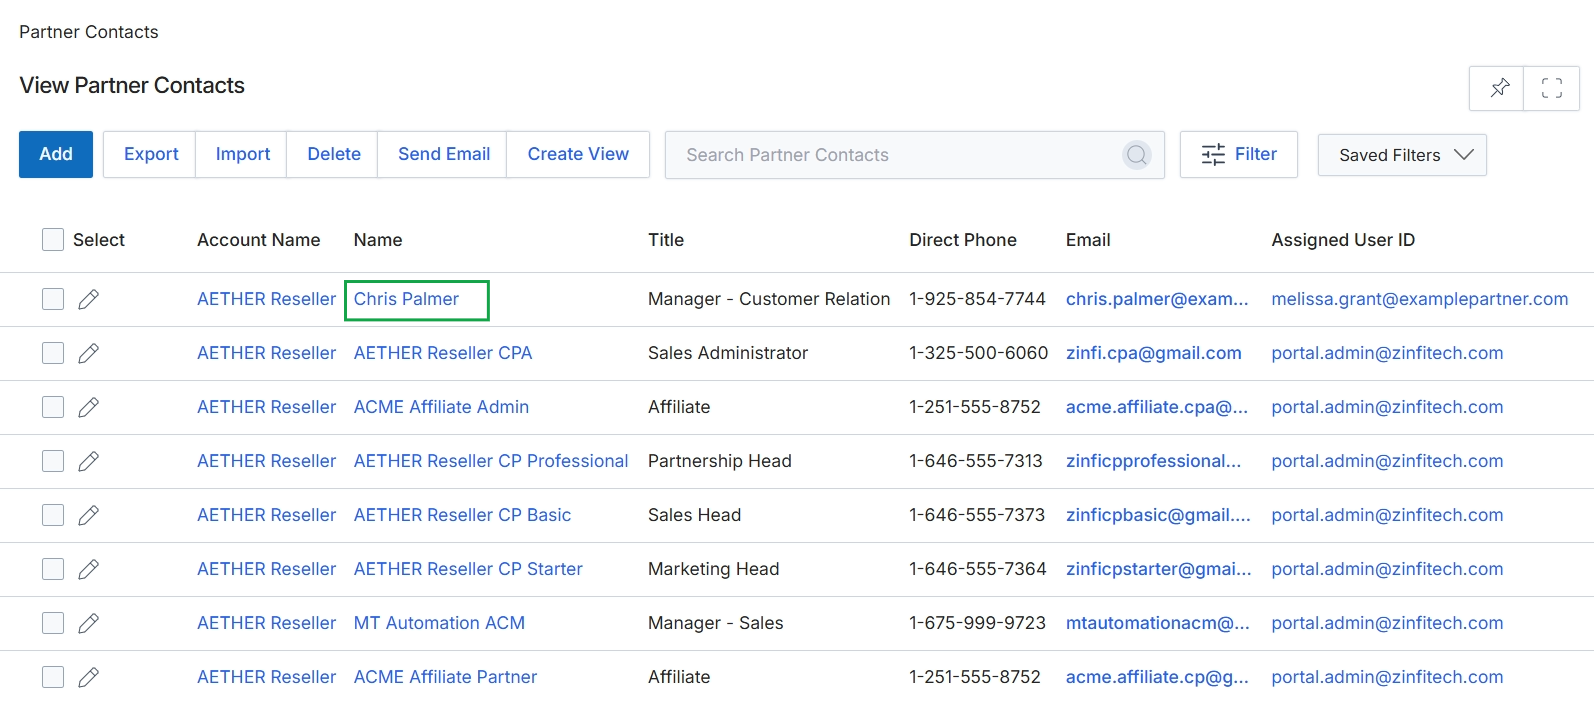The image size is (1594, 701).
Task: Open AETHER Reseller CP Basic contact
Action: tap(462, 515)
